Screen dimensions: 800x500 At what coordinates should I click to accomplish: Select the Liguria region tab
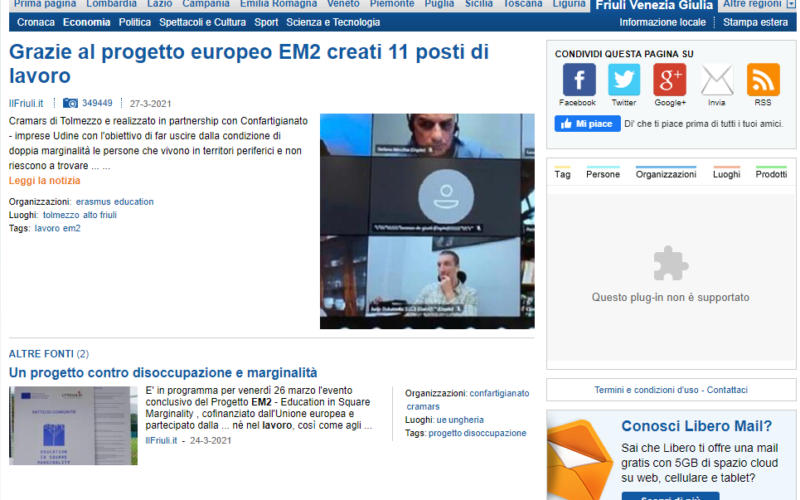pos(569,4)
